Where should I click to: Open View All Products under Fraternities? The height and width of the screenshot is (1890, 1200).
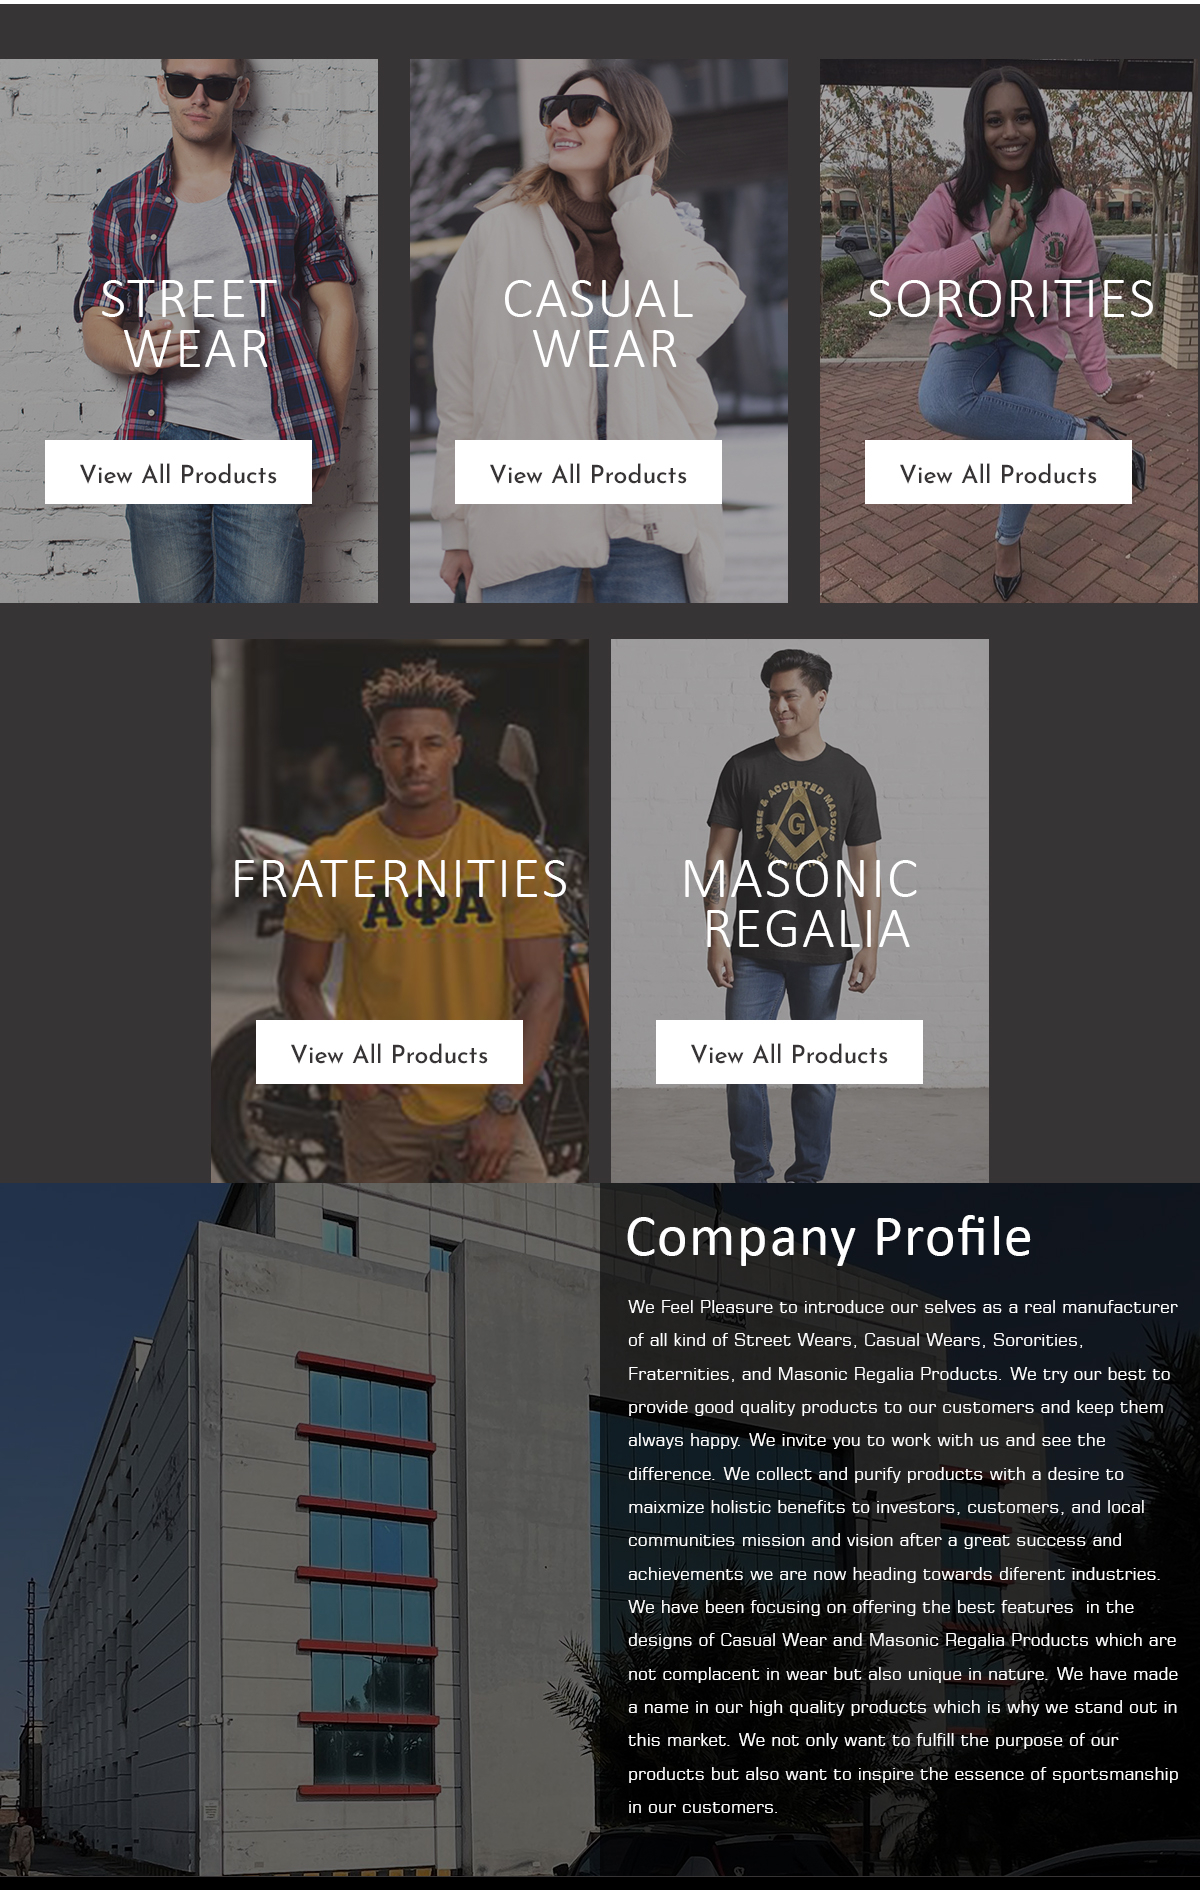[x=389, y=1052]
